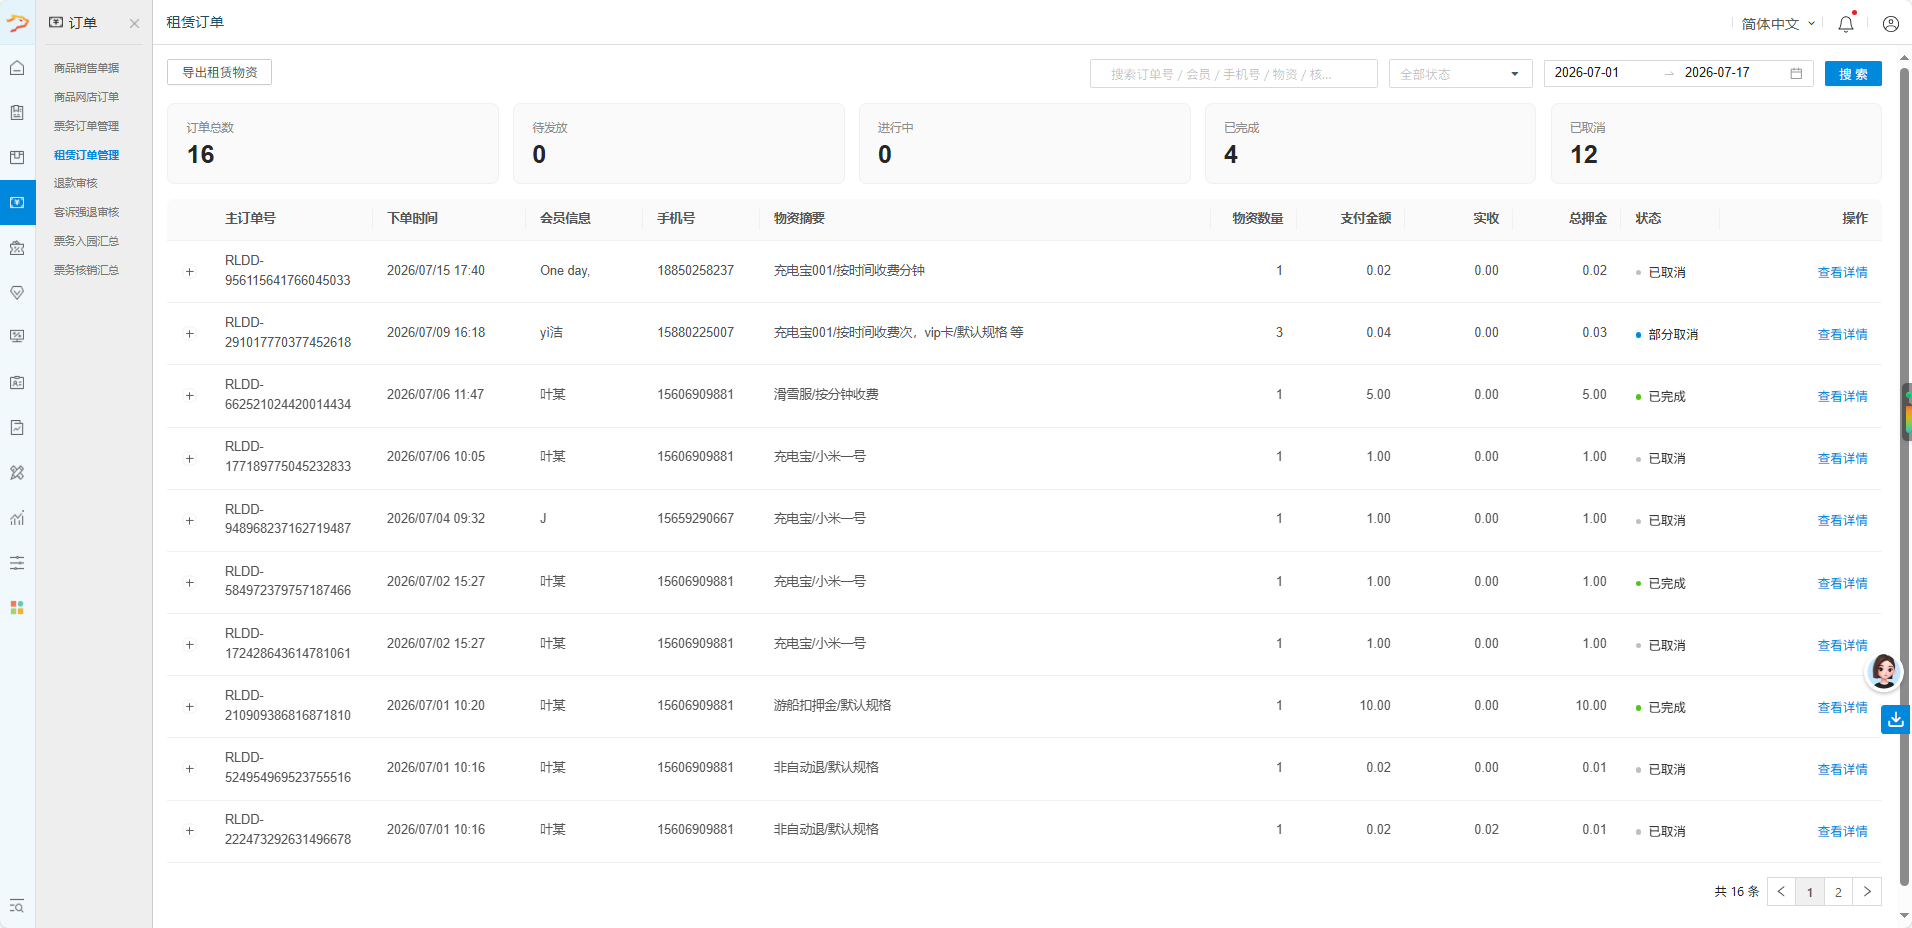
Task: View details of order RLDD-956115641766045033
Action: [1842, 272]
